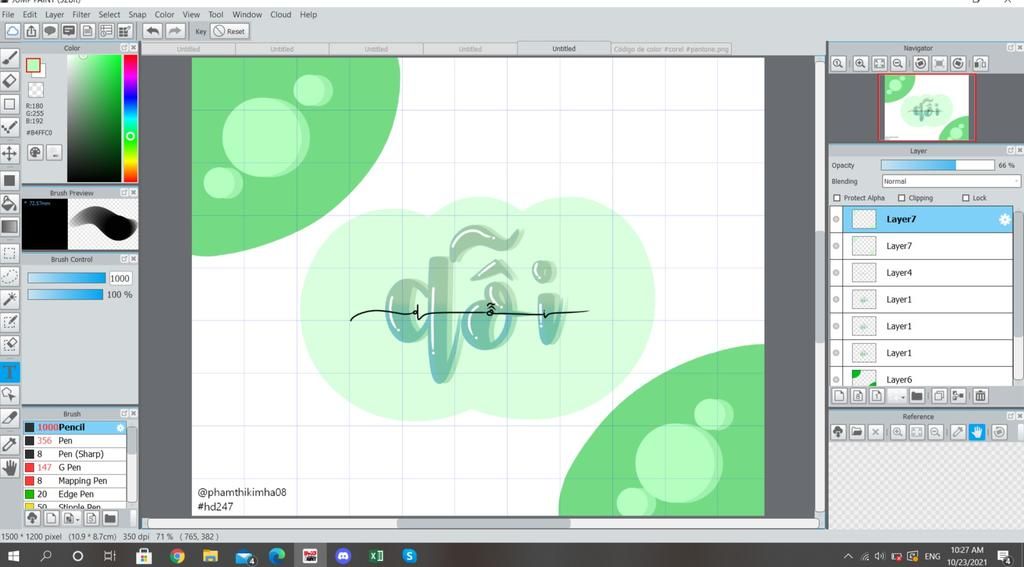This screenshot has height=567, width=1024.
Task: Add brush from cloud in Brush panel
Action: [x=32, y=518]
